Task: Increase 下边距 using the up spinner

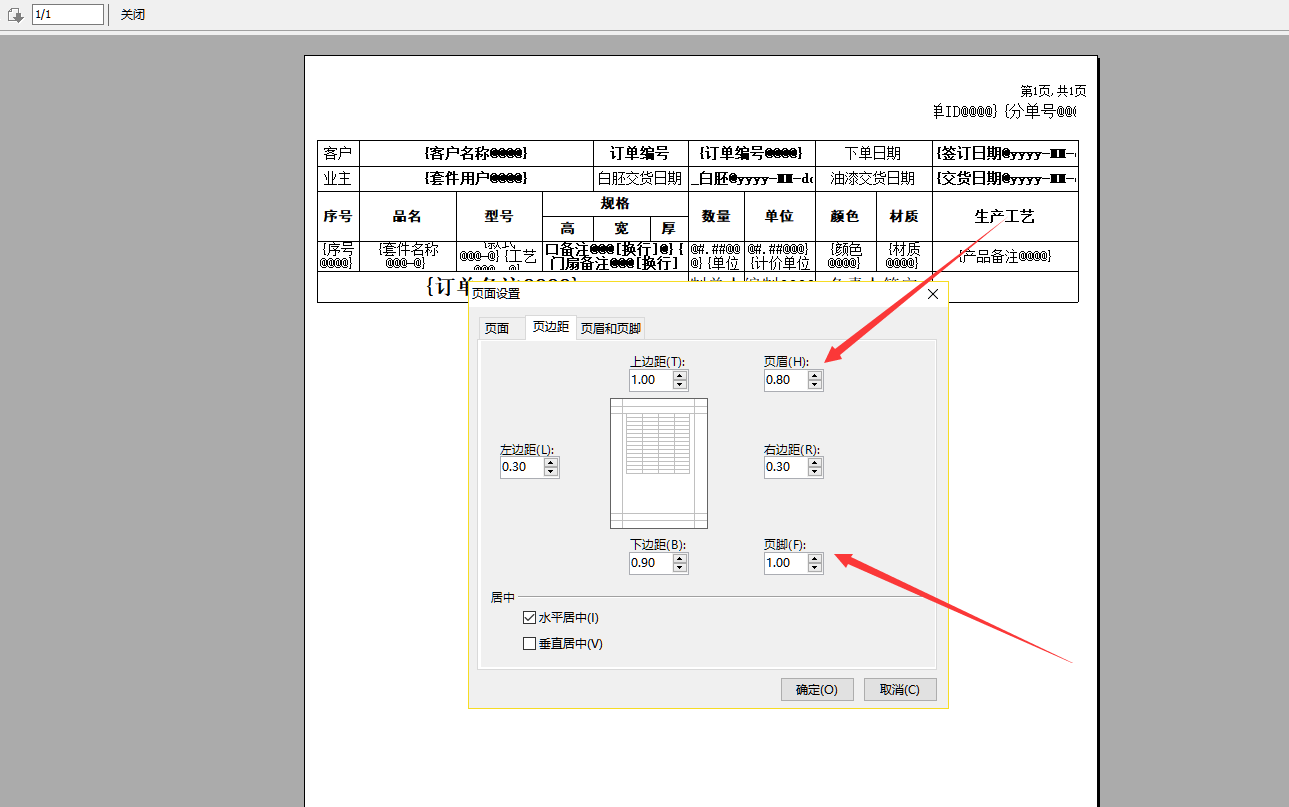Action: pos(680,558)
